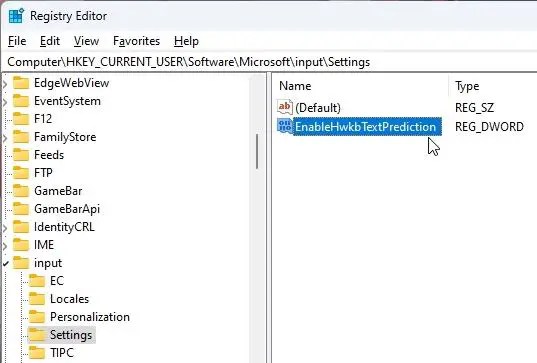
Task: Open the Favorites menu
Action: [x=136, y=41]
